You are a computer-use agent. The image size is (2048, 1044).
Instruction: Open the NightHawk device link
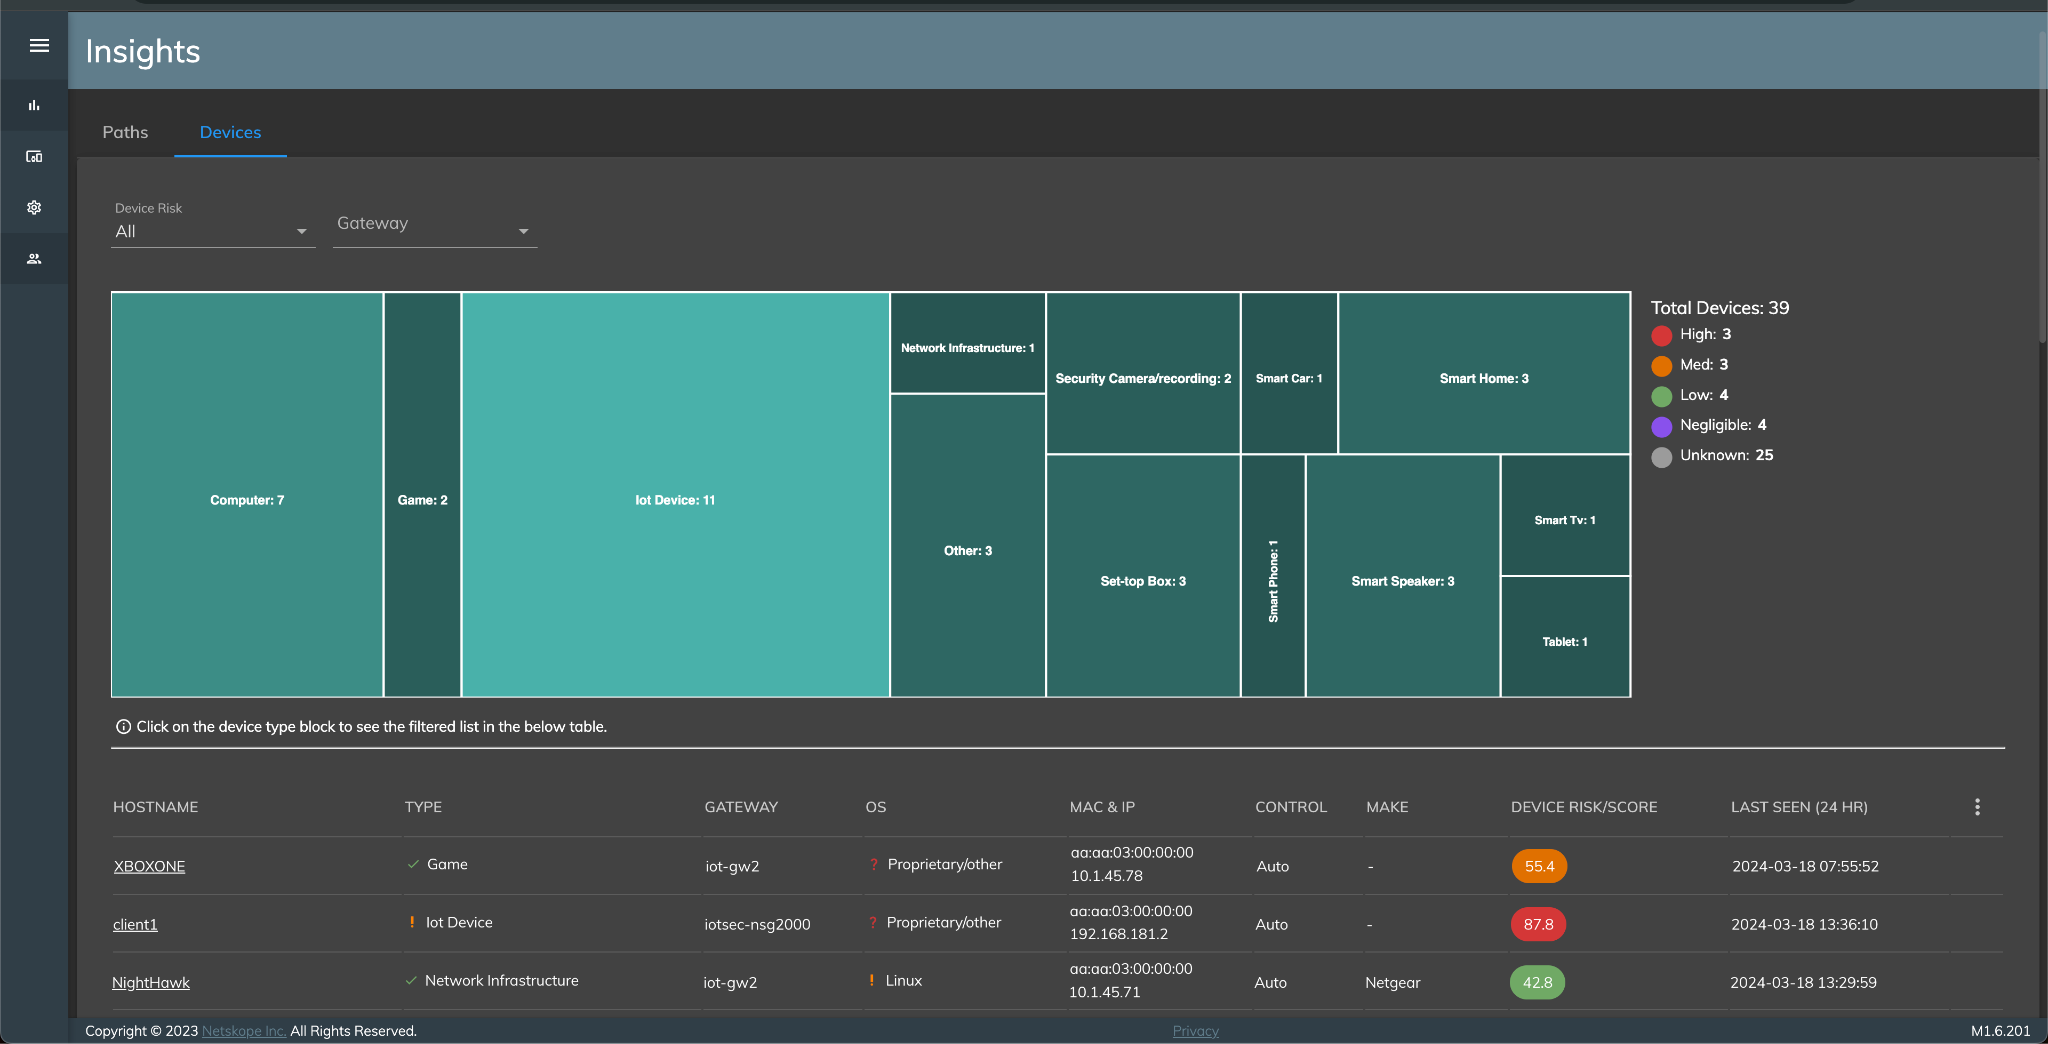tap(151, 983)
